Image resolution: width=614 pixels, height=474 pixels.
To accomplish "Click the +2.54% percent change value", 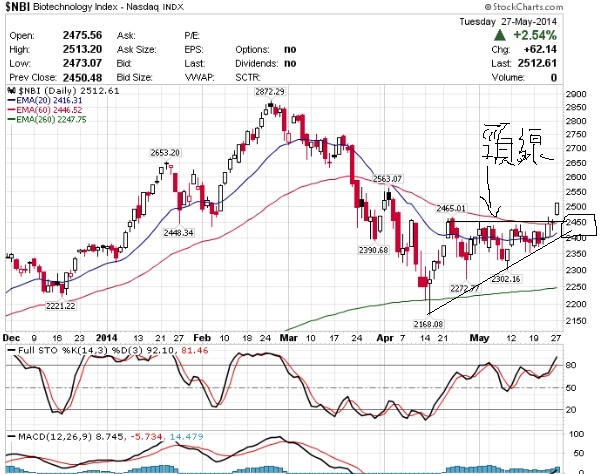I will (535, 35).
